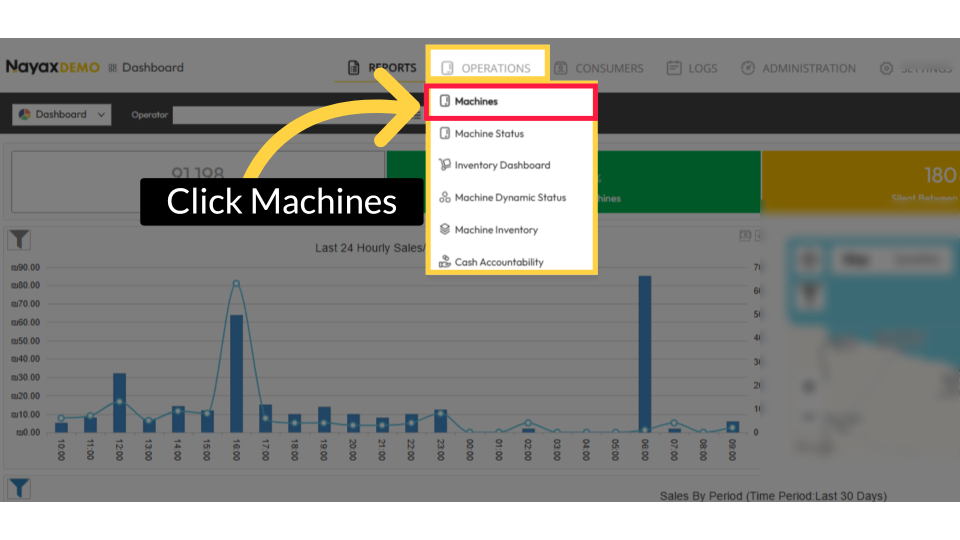The height and width of the screenshot is (540, 960).
Task: Expand the Dashboard dropdown selector
Action: 62,115
